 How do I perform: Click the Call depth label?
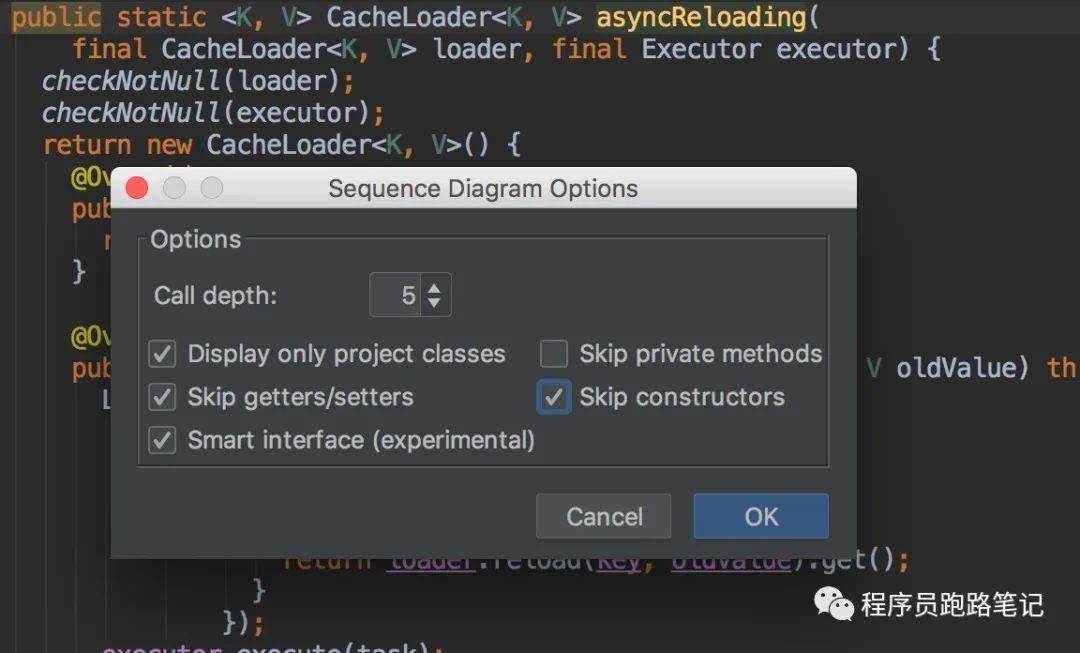point(215,296)
